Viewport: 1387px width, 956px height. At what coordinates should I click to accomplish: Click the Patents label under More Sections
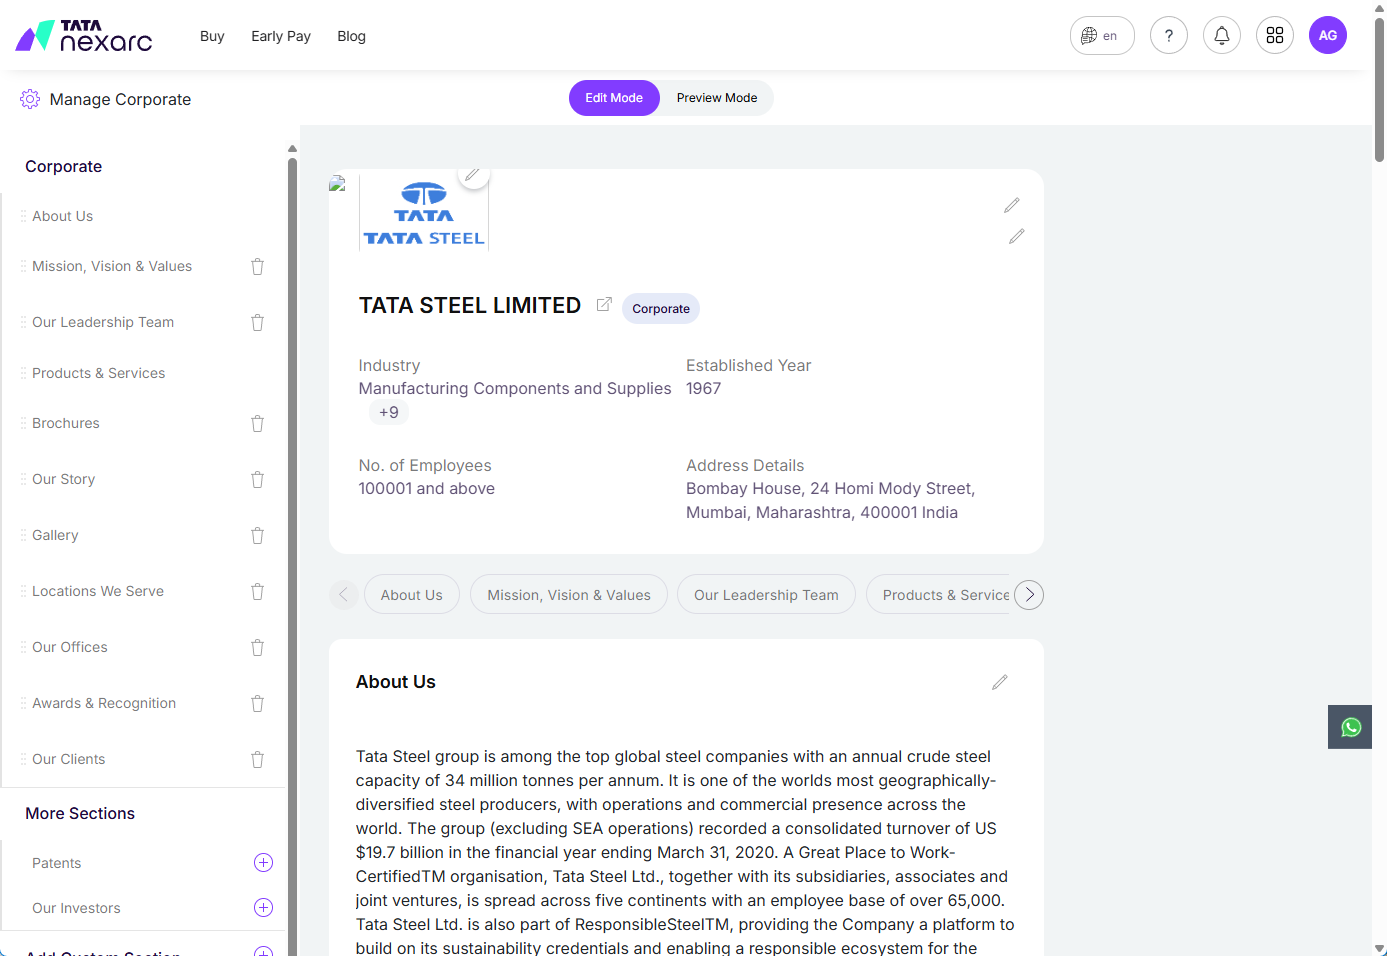(x=57, y=863)
